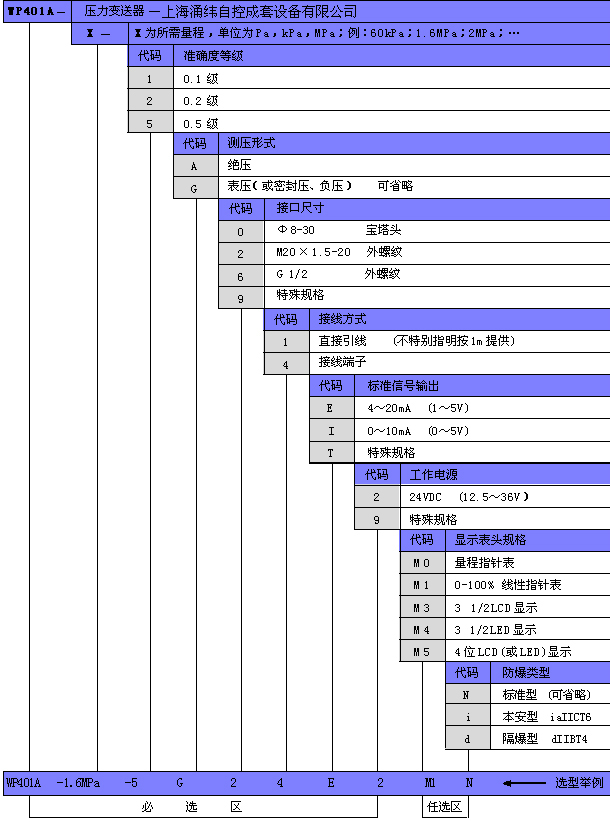The image size is (610, 822).
Task: Click the 'Φ8-30' interface size
Action: [x=296, y=230]
